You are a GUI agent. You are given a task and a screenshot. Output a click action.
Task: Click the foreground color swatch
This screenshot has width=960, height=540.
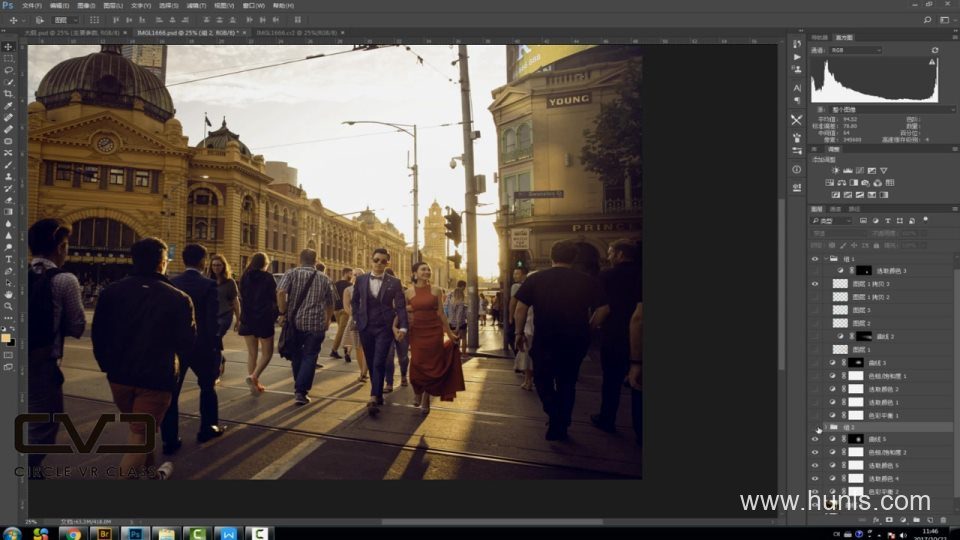(7, 336)
